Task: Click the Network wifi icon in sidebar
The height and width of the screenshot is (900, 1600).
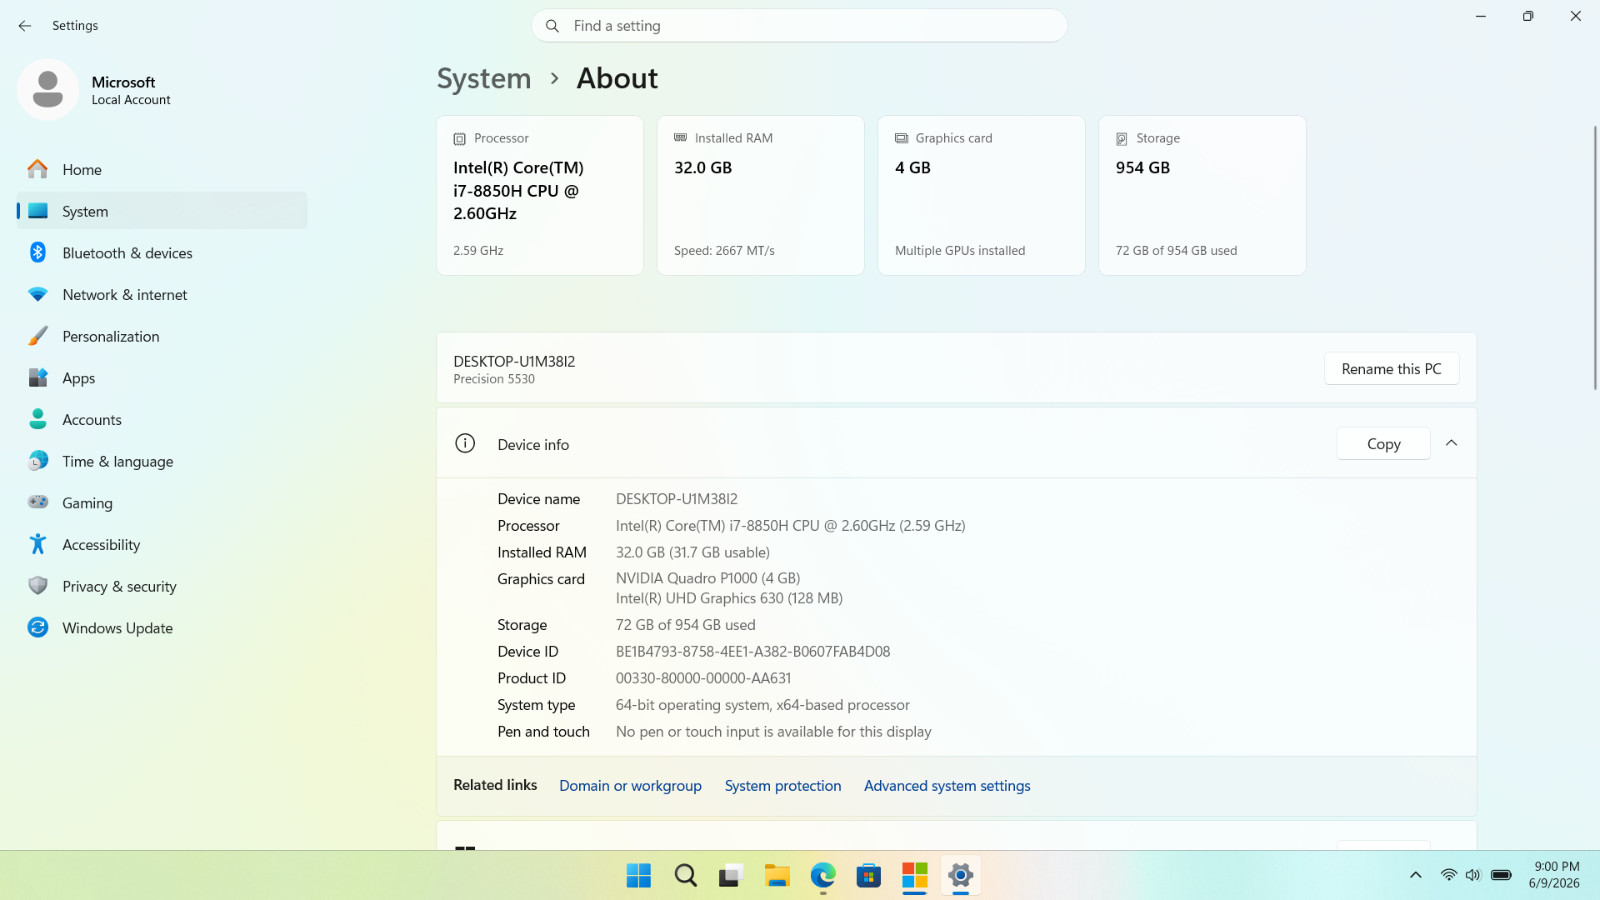Action: (38, 295)
